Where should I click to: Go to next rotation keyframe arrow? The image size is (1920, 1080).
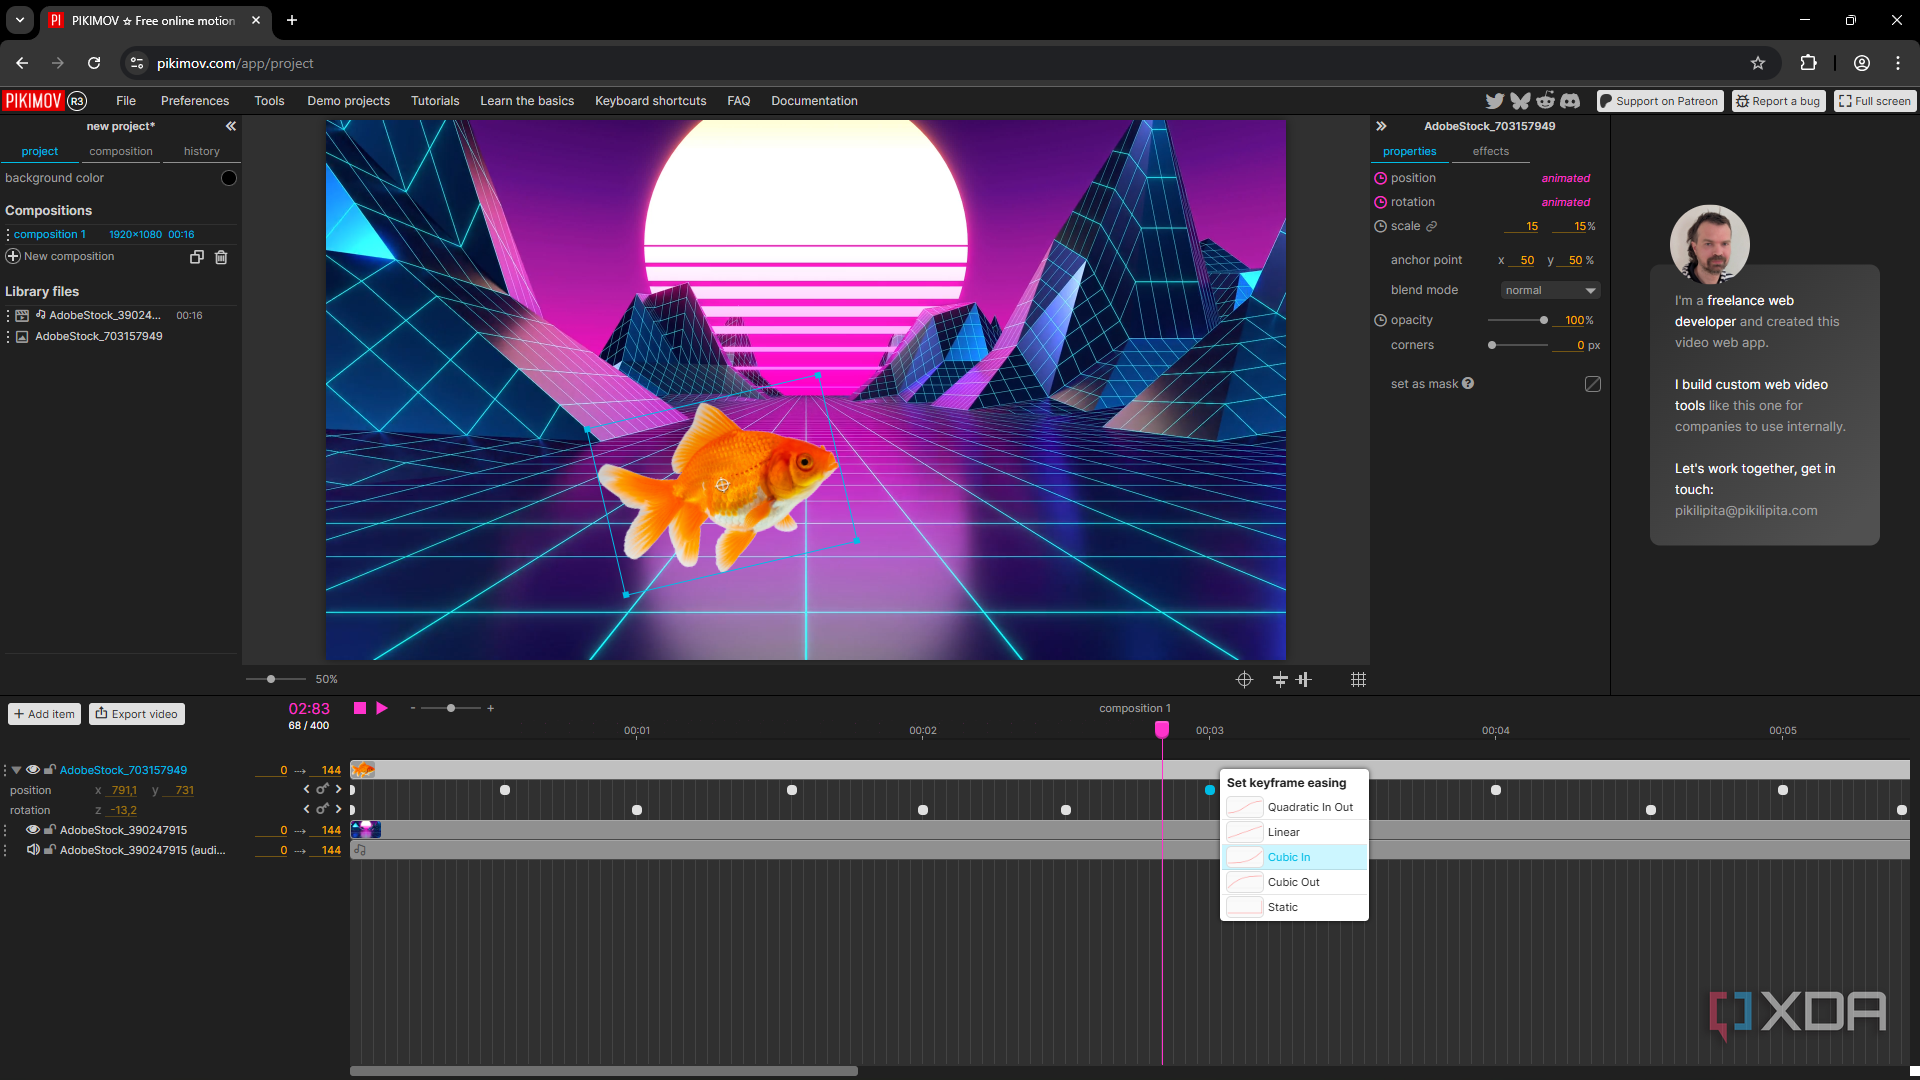click(x=338, y=809)
